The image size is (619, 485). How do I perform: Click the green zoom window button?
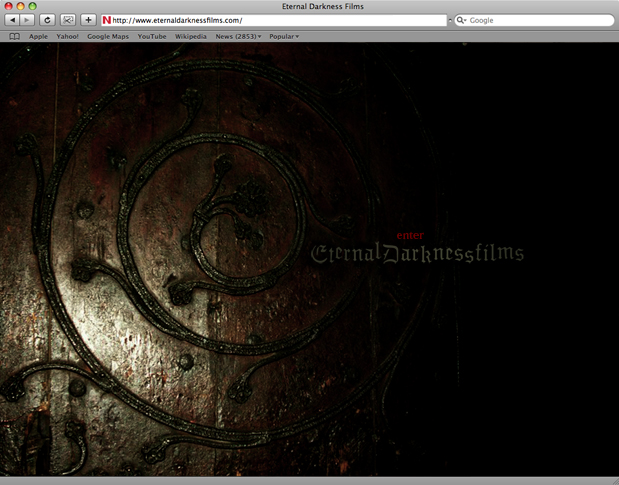click(33, 6)
